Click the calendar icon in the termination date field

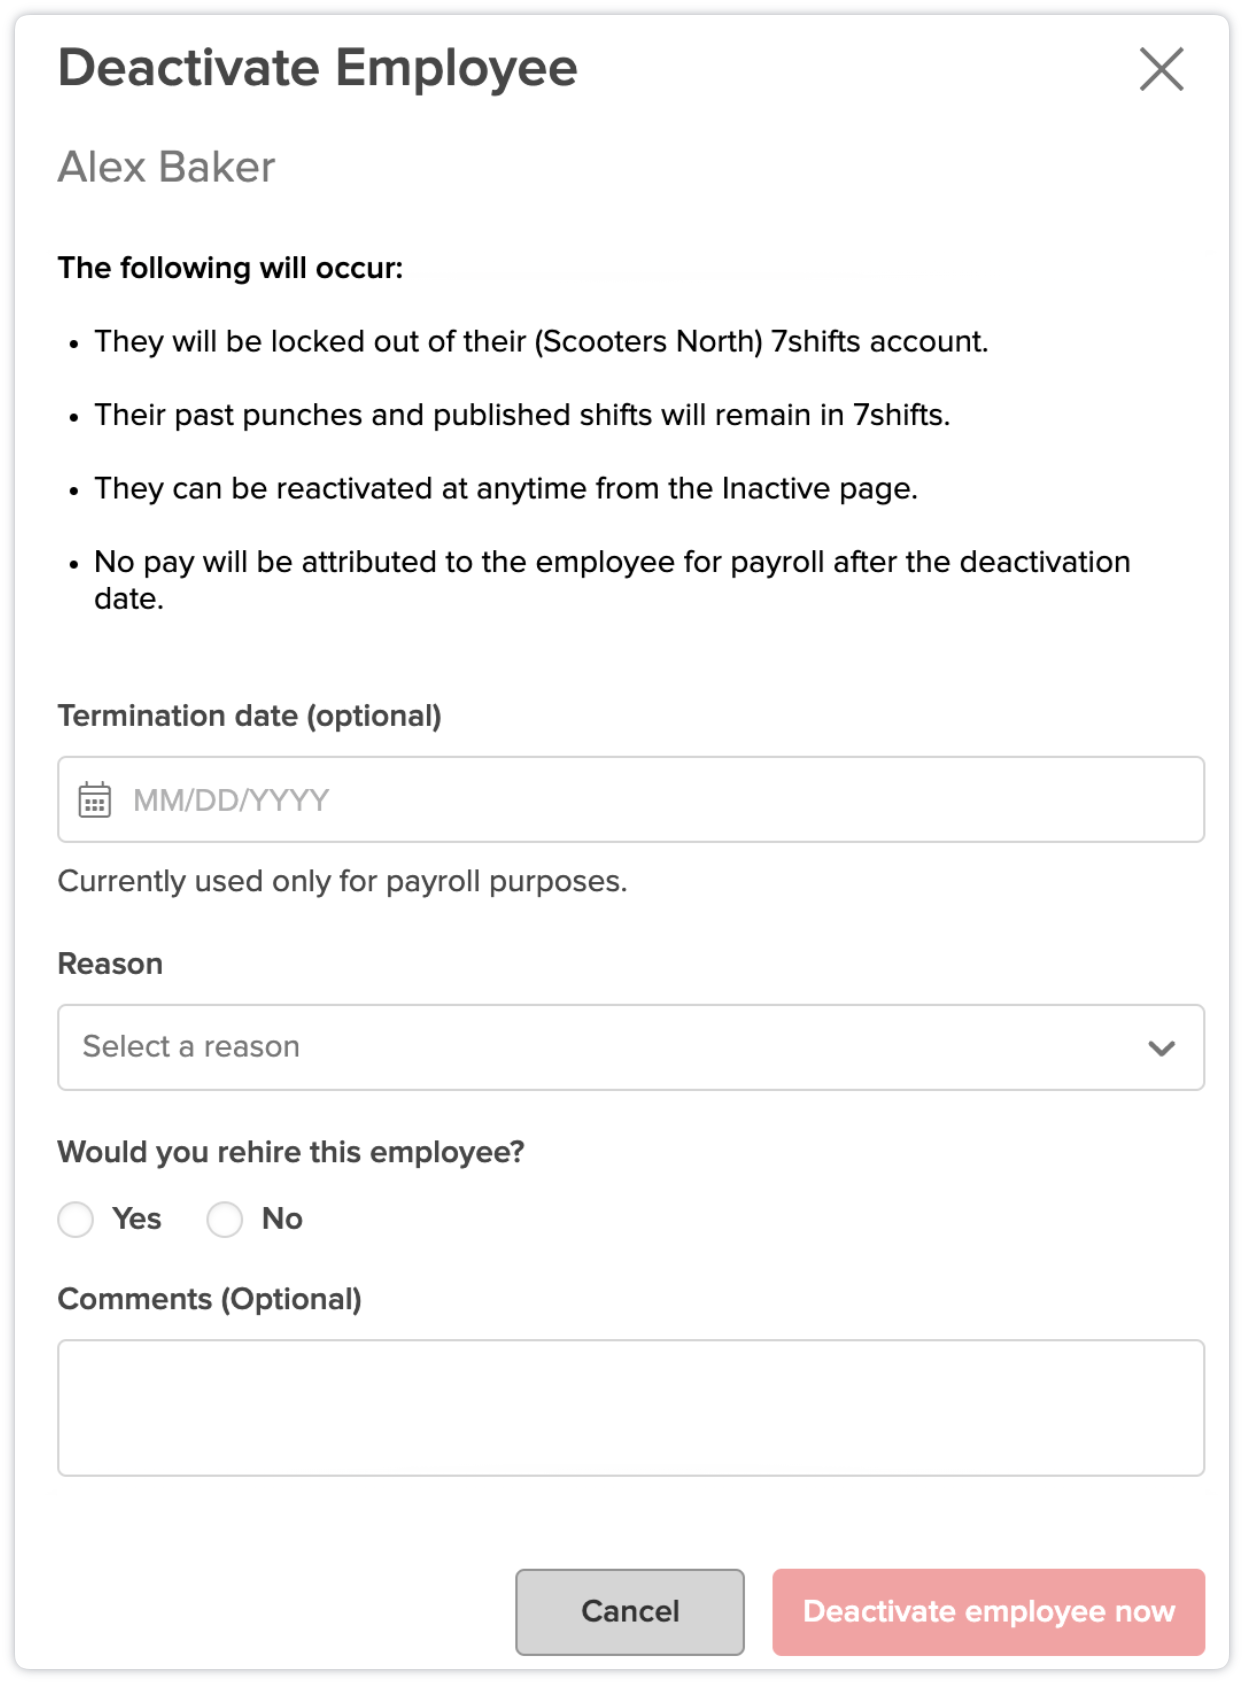[x=95, y=798]
